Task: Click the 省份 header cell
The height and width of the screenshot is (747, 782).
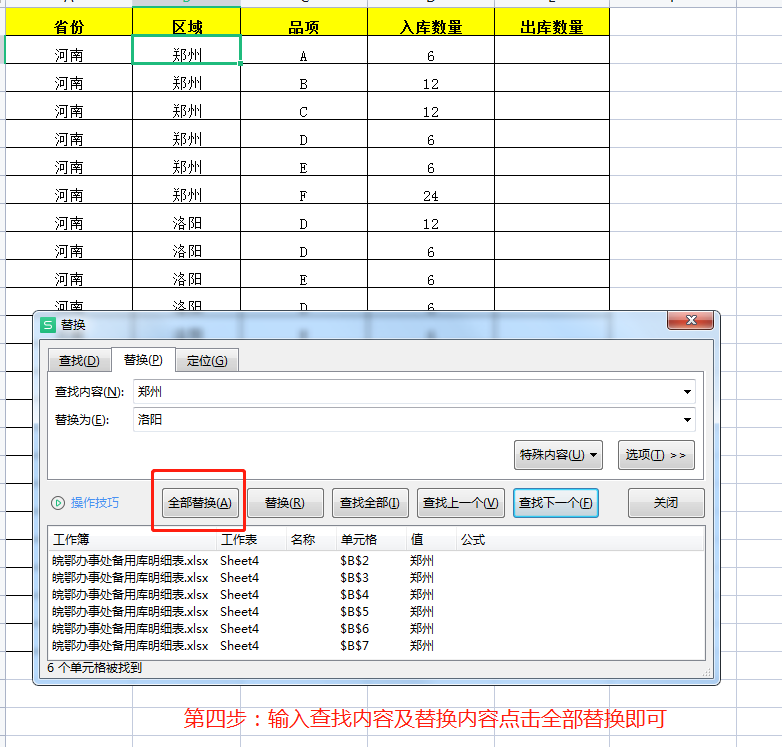Action: tap(69, 22)
